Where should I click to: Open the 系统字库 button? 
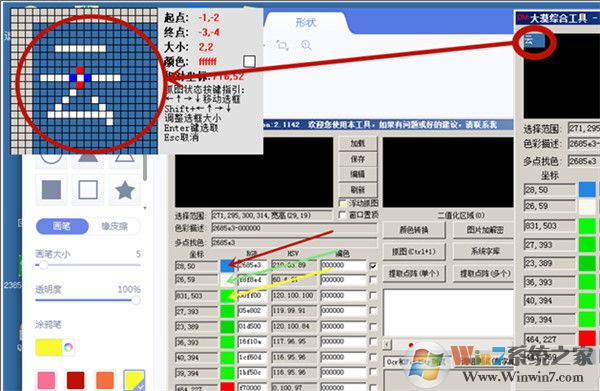pyautogui.click(x=485, y=251)
